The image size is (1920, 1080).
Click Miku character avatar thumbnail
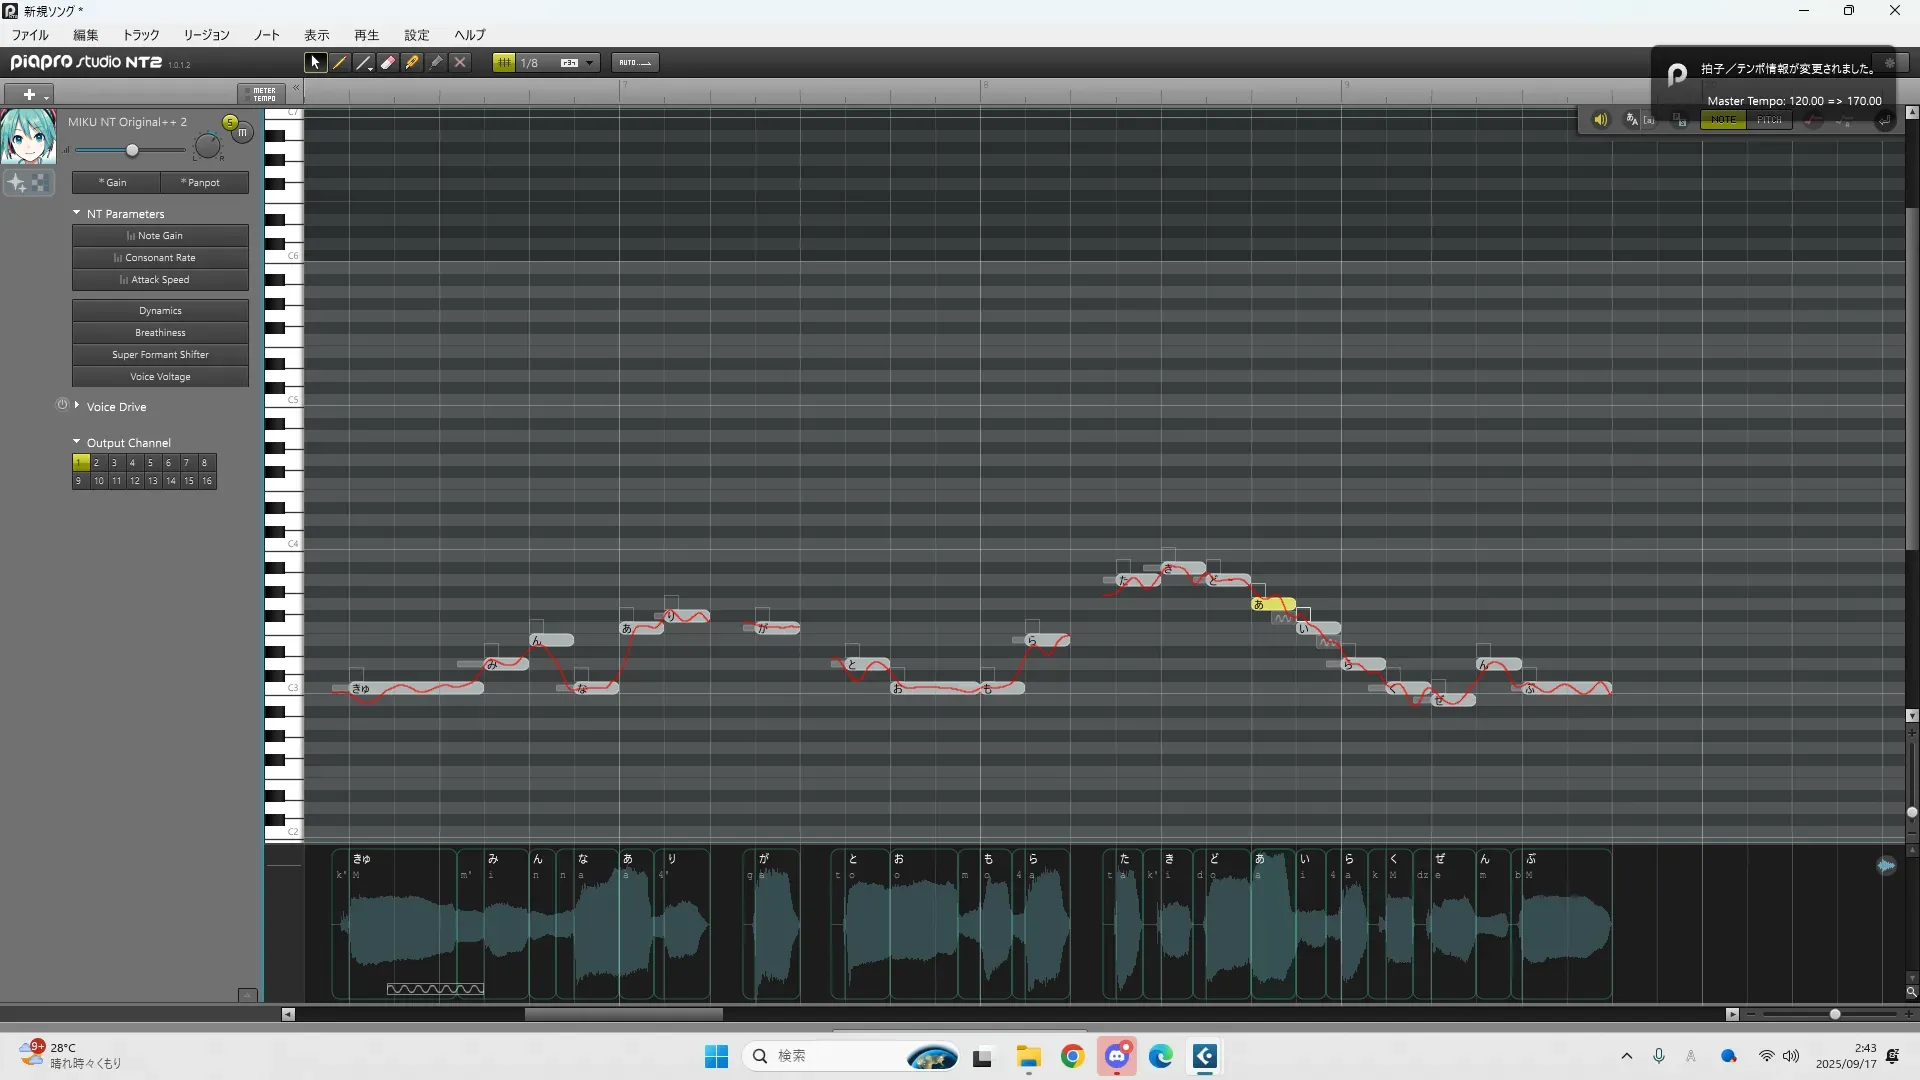(x=28, y=137)
